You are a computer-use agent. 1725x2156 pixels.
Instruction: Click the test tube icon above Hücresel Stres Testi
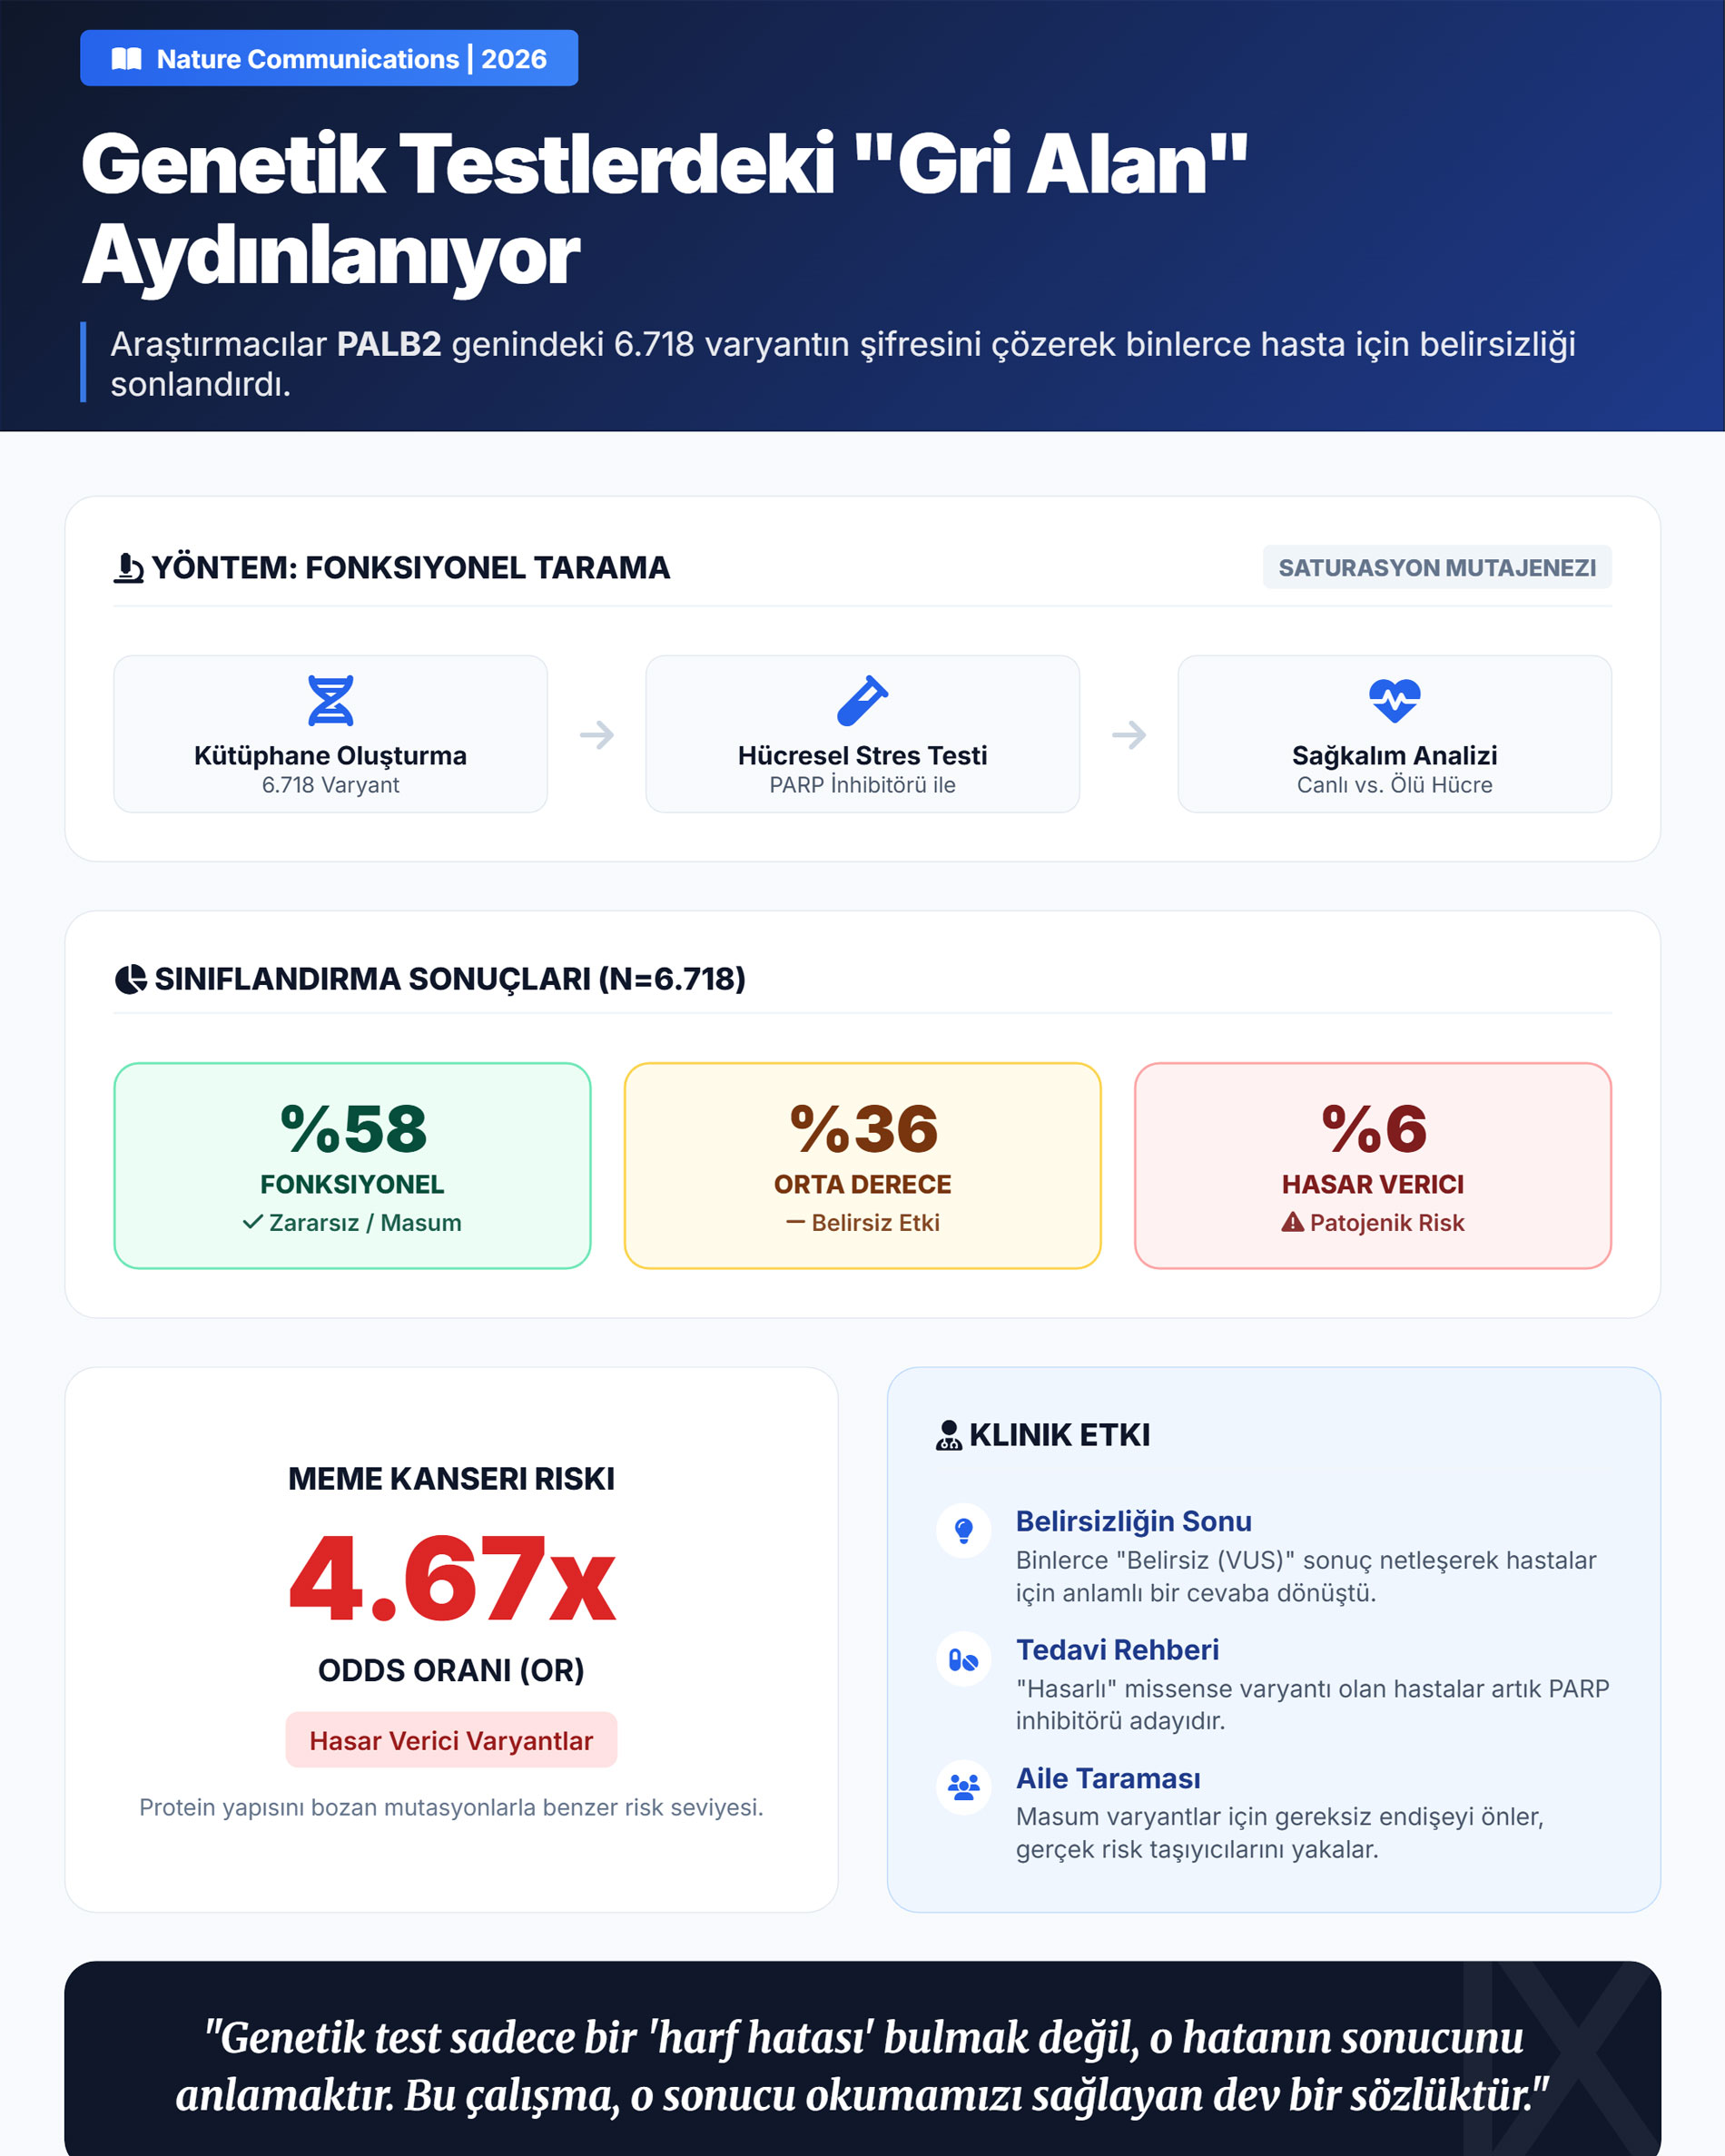point(862,700)
